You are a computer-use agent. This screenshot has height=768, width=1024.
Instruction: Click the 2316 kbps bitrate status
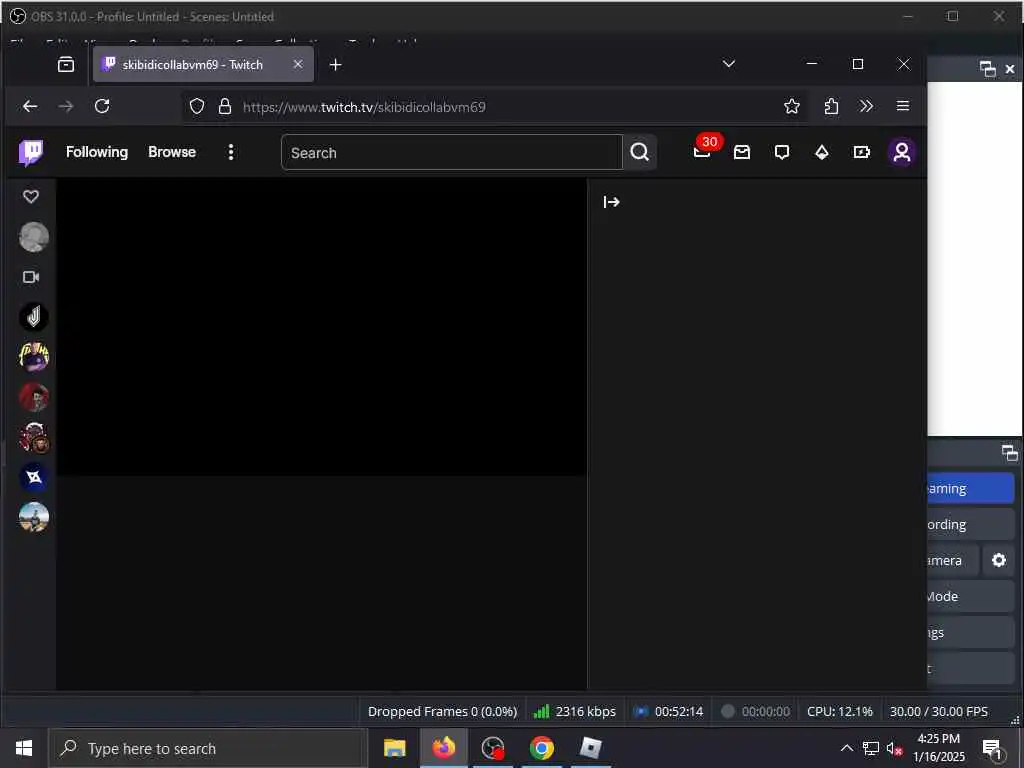coord(575,711)
